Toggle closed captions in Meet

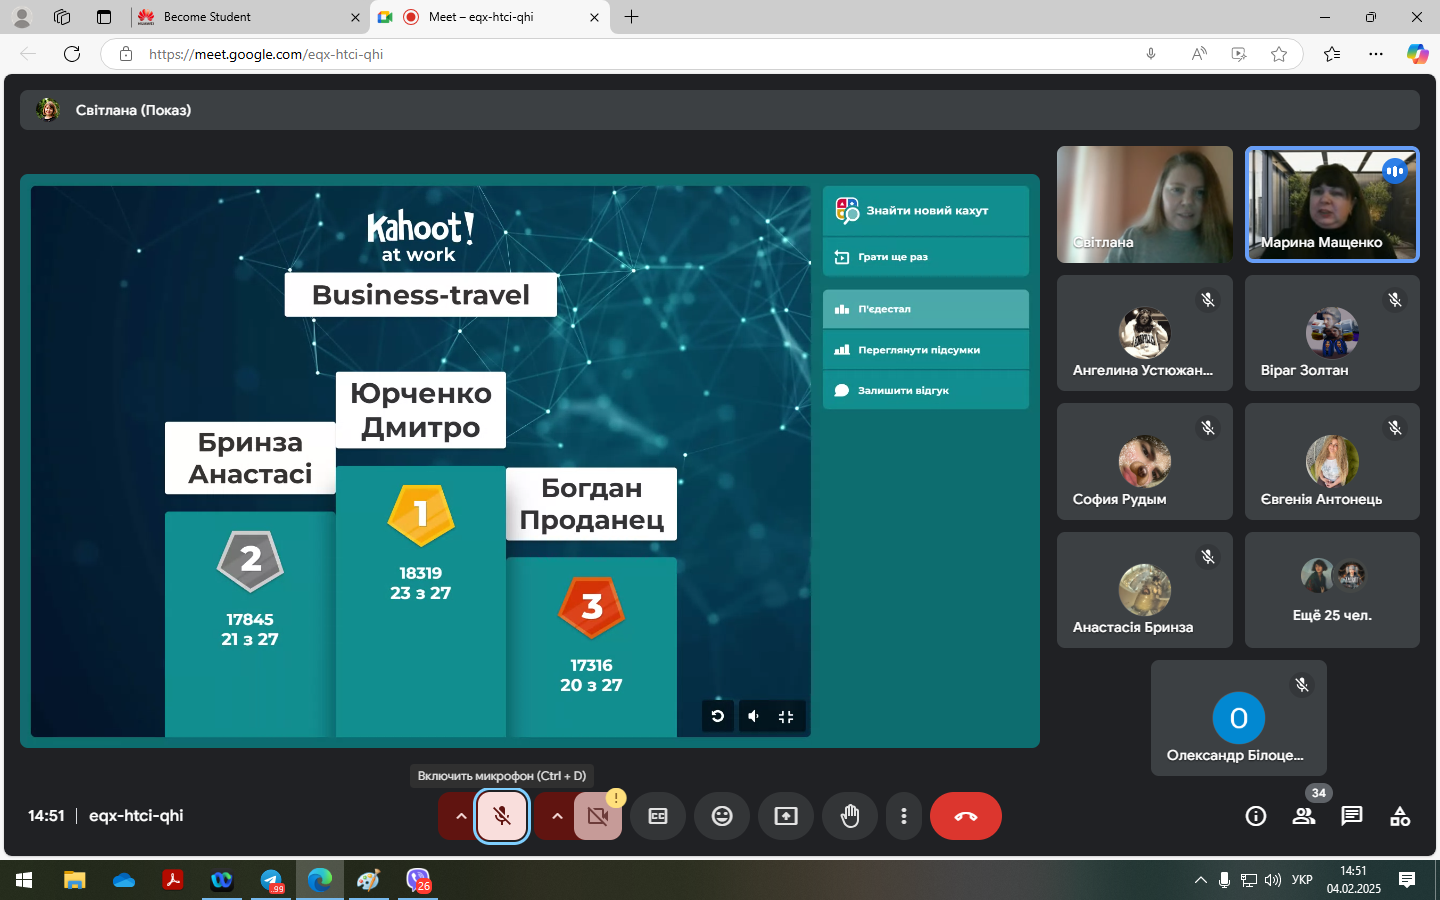click(658, 816)
